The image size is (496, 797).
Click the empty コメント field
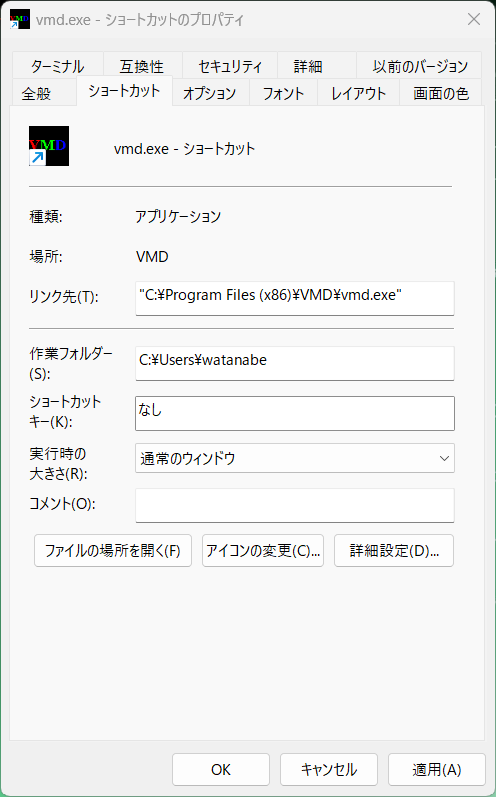[295, 505]
